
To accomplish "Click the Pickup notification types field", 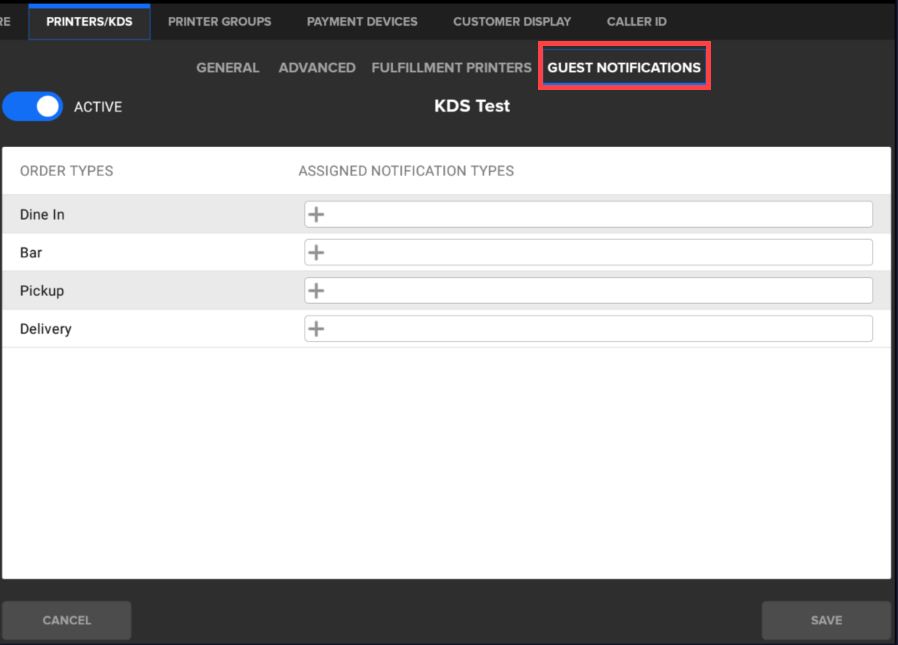I will pyautogui.click(x=600, y=290).
